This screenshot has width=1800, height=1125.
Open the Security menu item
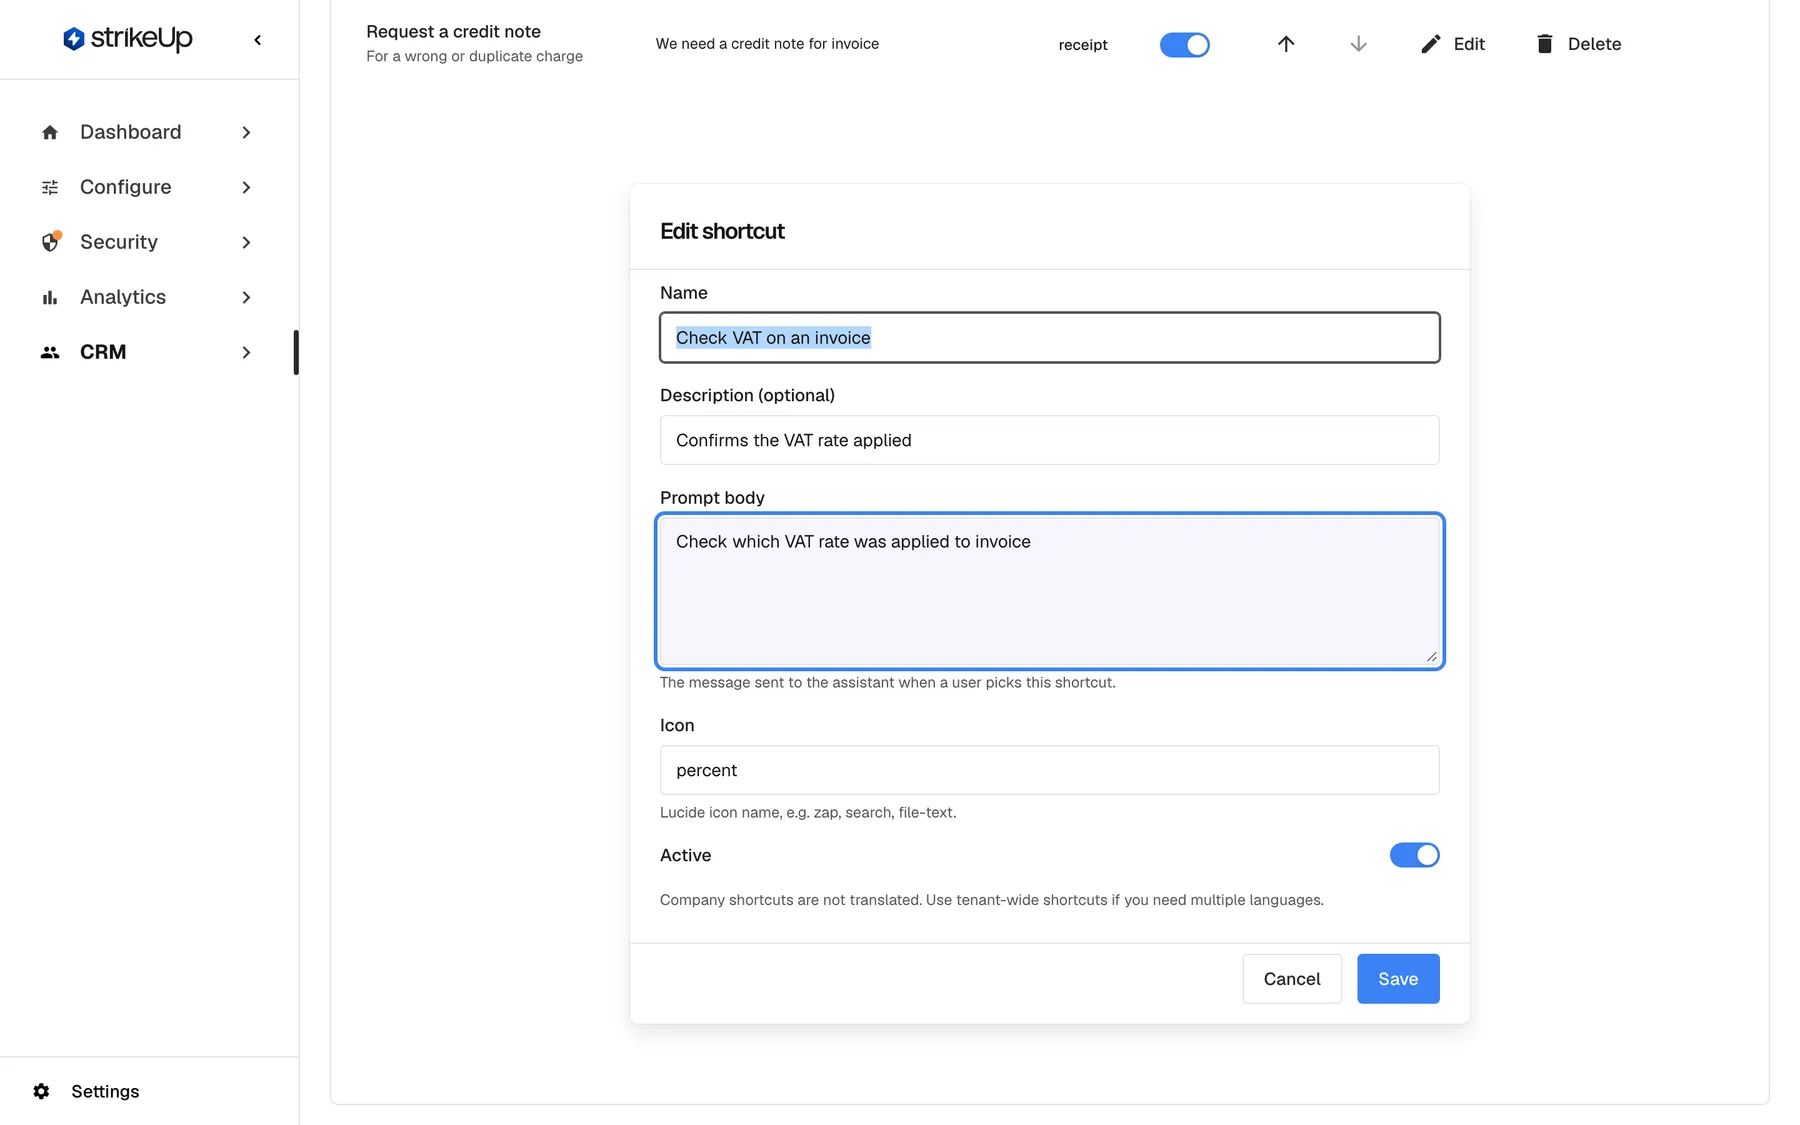click(148, 242)
